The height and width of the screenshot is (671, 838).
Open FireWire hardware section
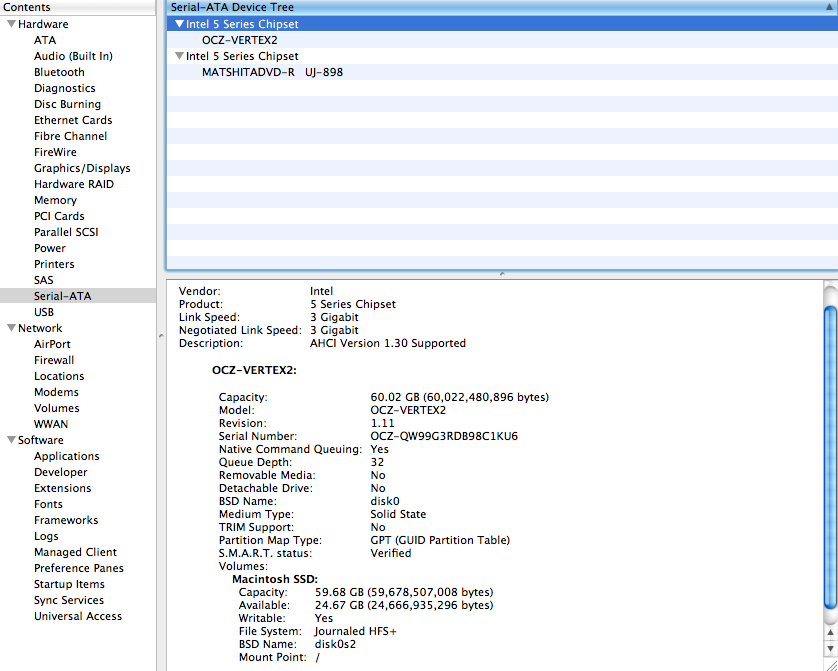(55, 152)
